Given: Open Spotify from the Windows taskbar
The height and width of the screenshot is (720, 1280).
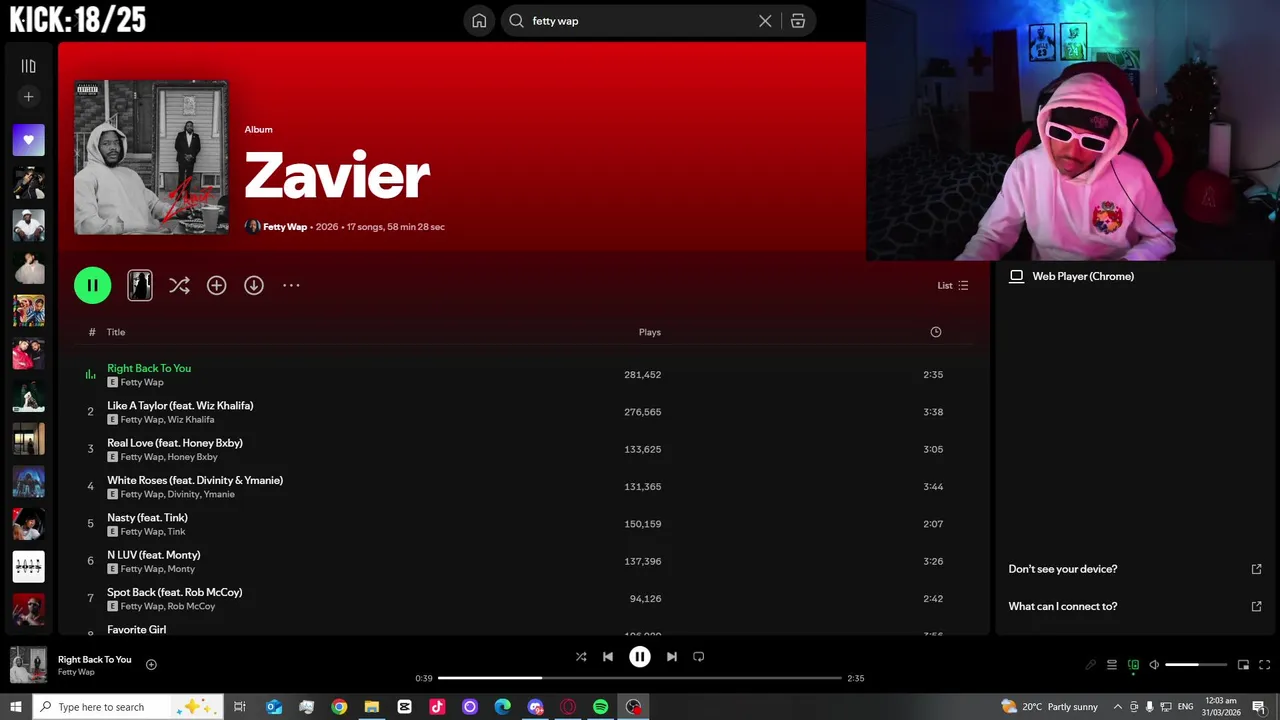Looking at the screenshot, I should click(600, 707).
